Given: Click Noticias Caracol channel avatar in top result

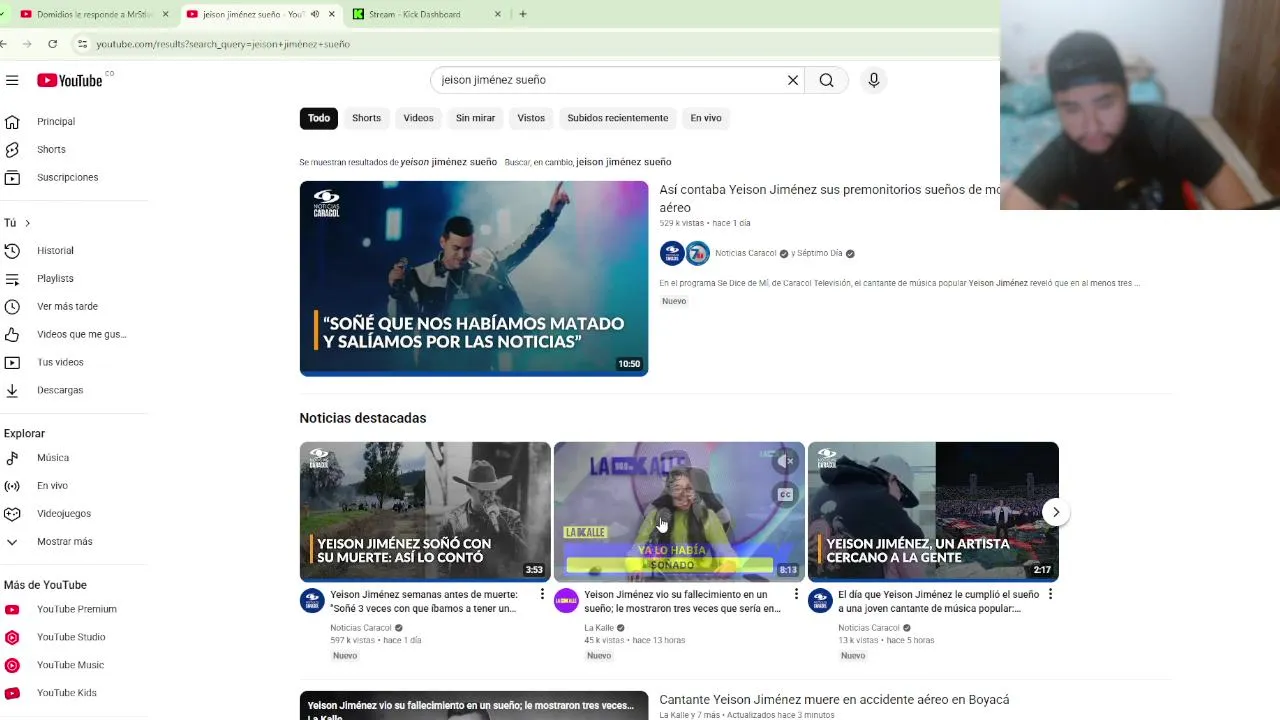Looking at the screenshot, I should (672, 253).
